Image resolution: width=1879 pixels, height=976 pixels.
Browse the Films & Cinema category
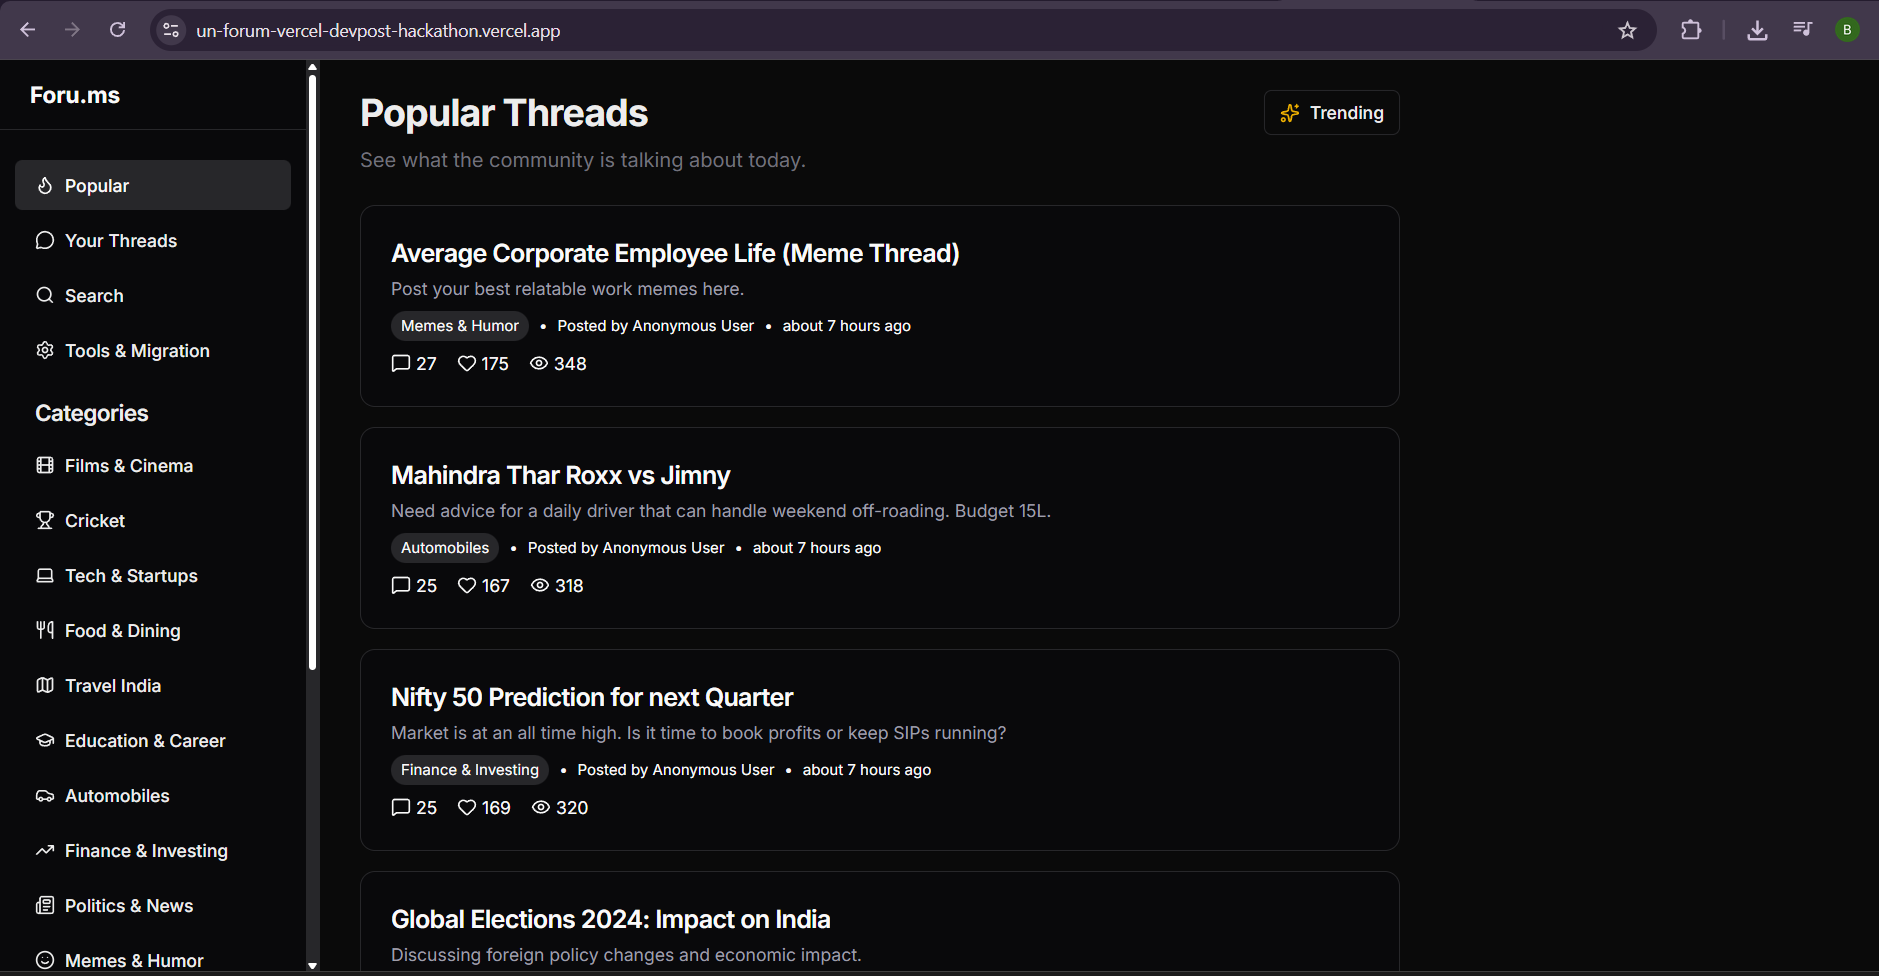153,465
